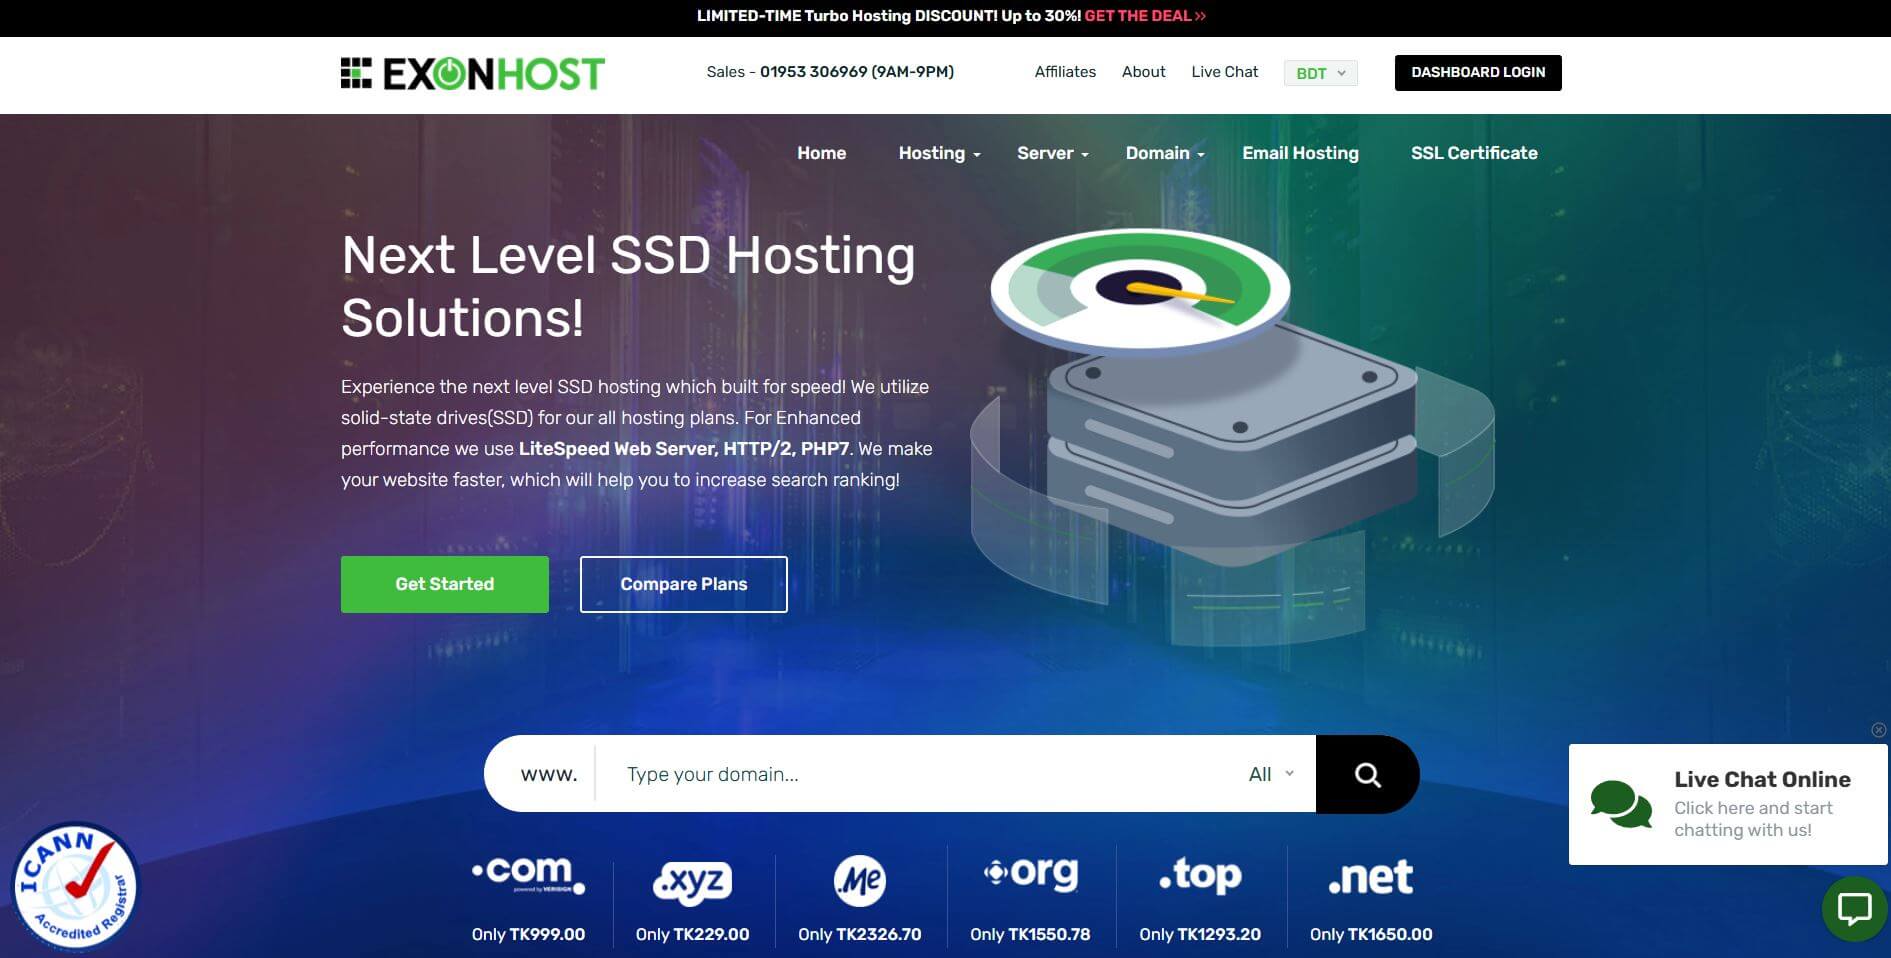Close the Live Chat Online popup
Image resolution: width=1891 pixels, height=958 pixels.
point(1879,730)
